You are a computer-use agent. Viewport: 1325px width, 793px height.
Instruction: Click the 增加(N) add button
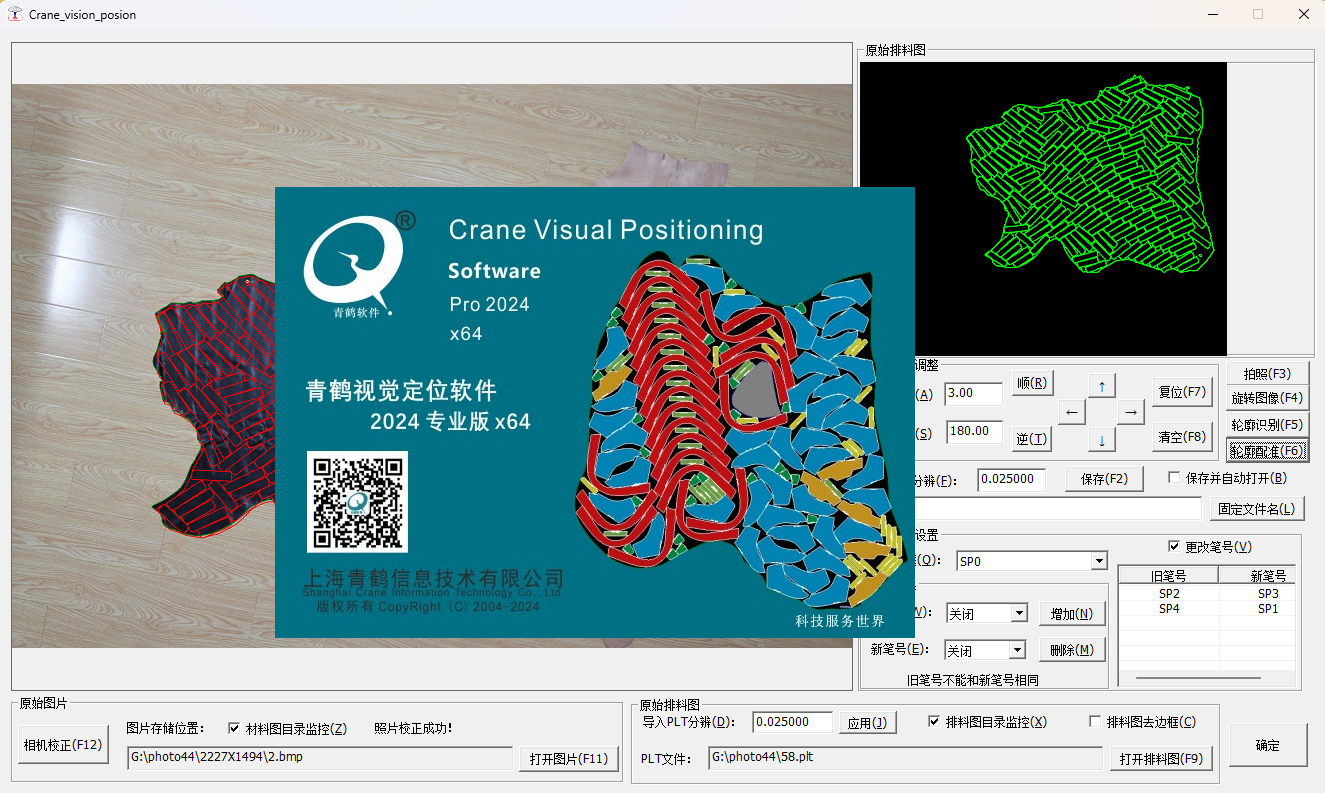[1072, 613]
